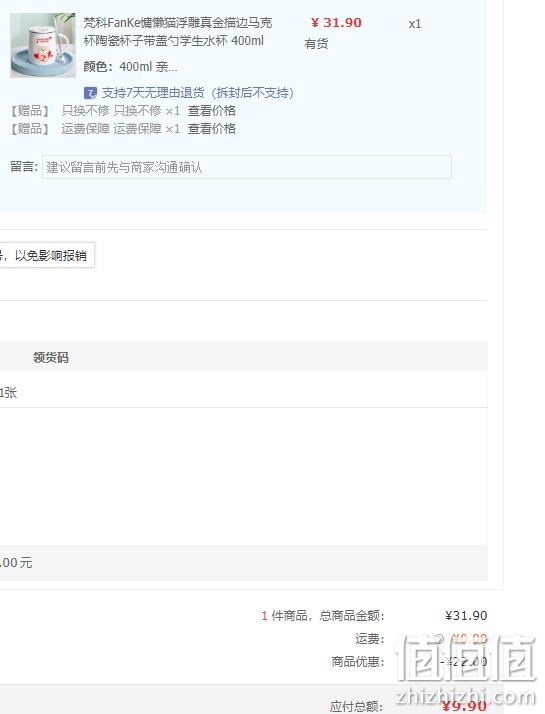Click the 运费保障 gift item name
Image resolution: width=545 pixels, height=714 pixels.
tap(112, 129)
